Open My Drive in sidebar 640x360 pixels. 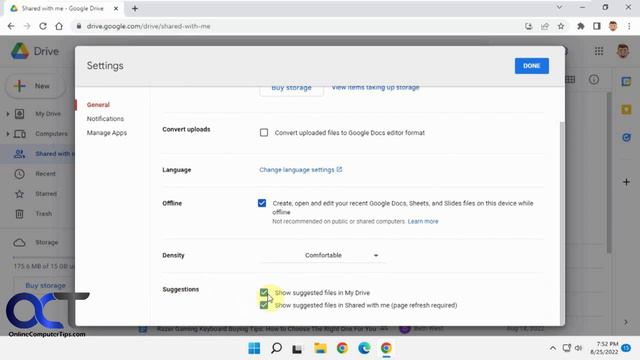pos(48,114)
